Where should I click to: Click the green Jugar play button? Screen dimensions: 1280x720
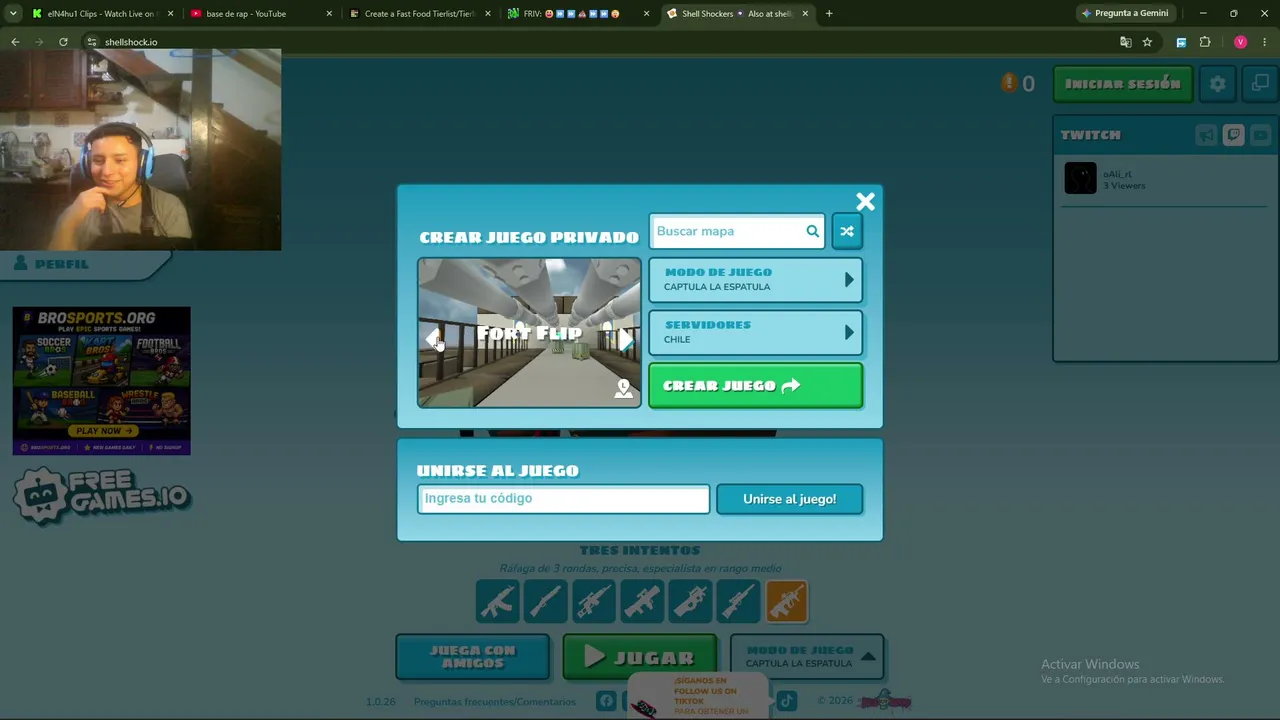pos(640,657)
